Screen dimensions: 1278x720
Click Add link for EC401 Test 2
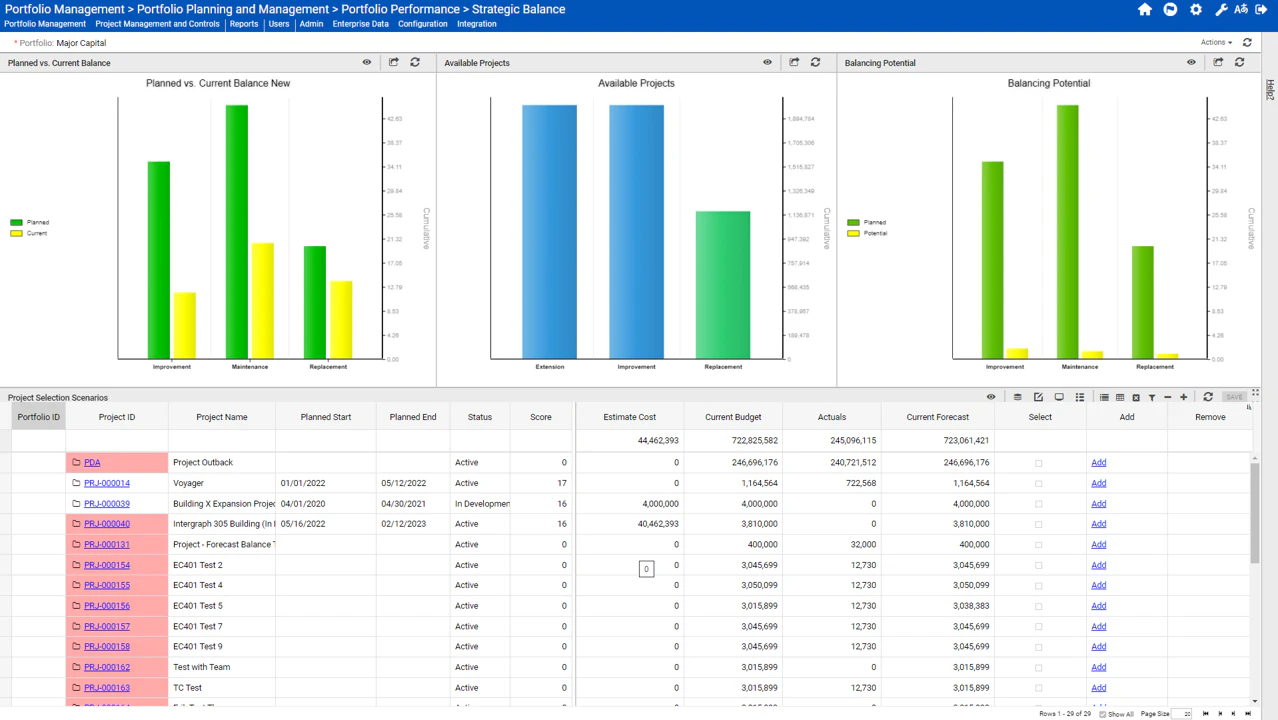pos(1098,564)
